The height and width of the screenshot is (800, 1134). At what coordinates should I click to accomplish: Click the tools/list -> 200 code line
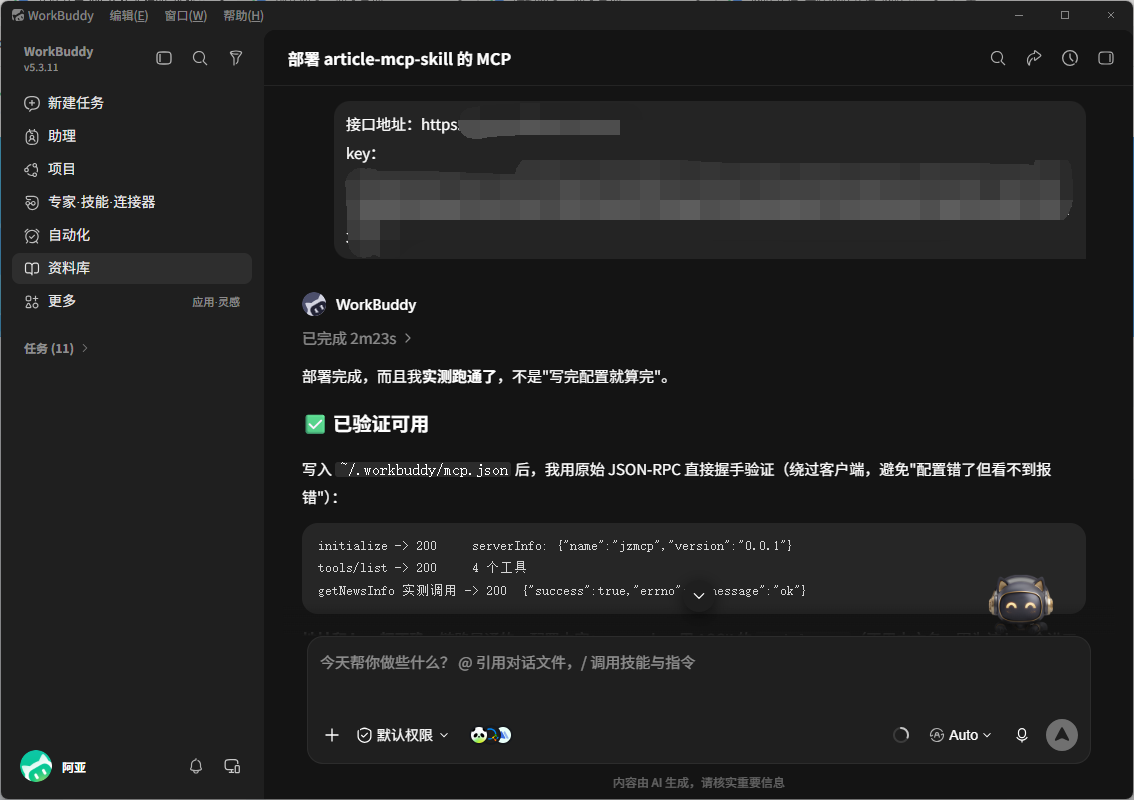pyautogui.click(x=422, y=568)
